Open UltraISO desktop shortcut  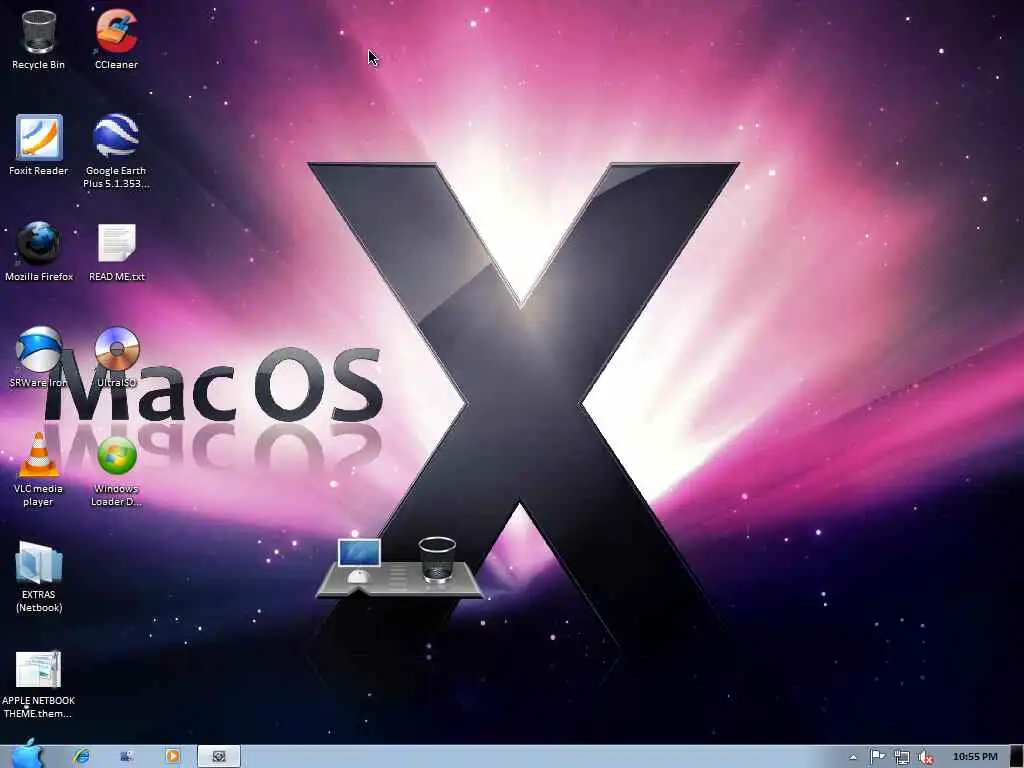[x=116, y=357]
